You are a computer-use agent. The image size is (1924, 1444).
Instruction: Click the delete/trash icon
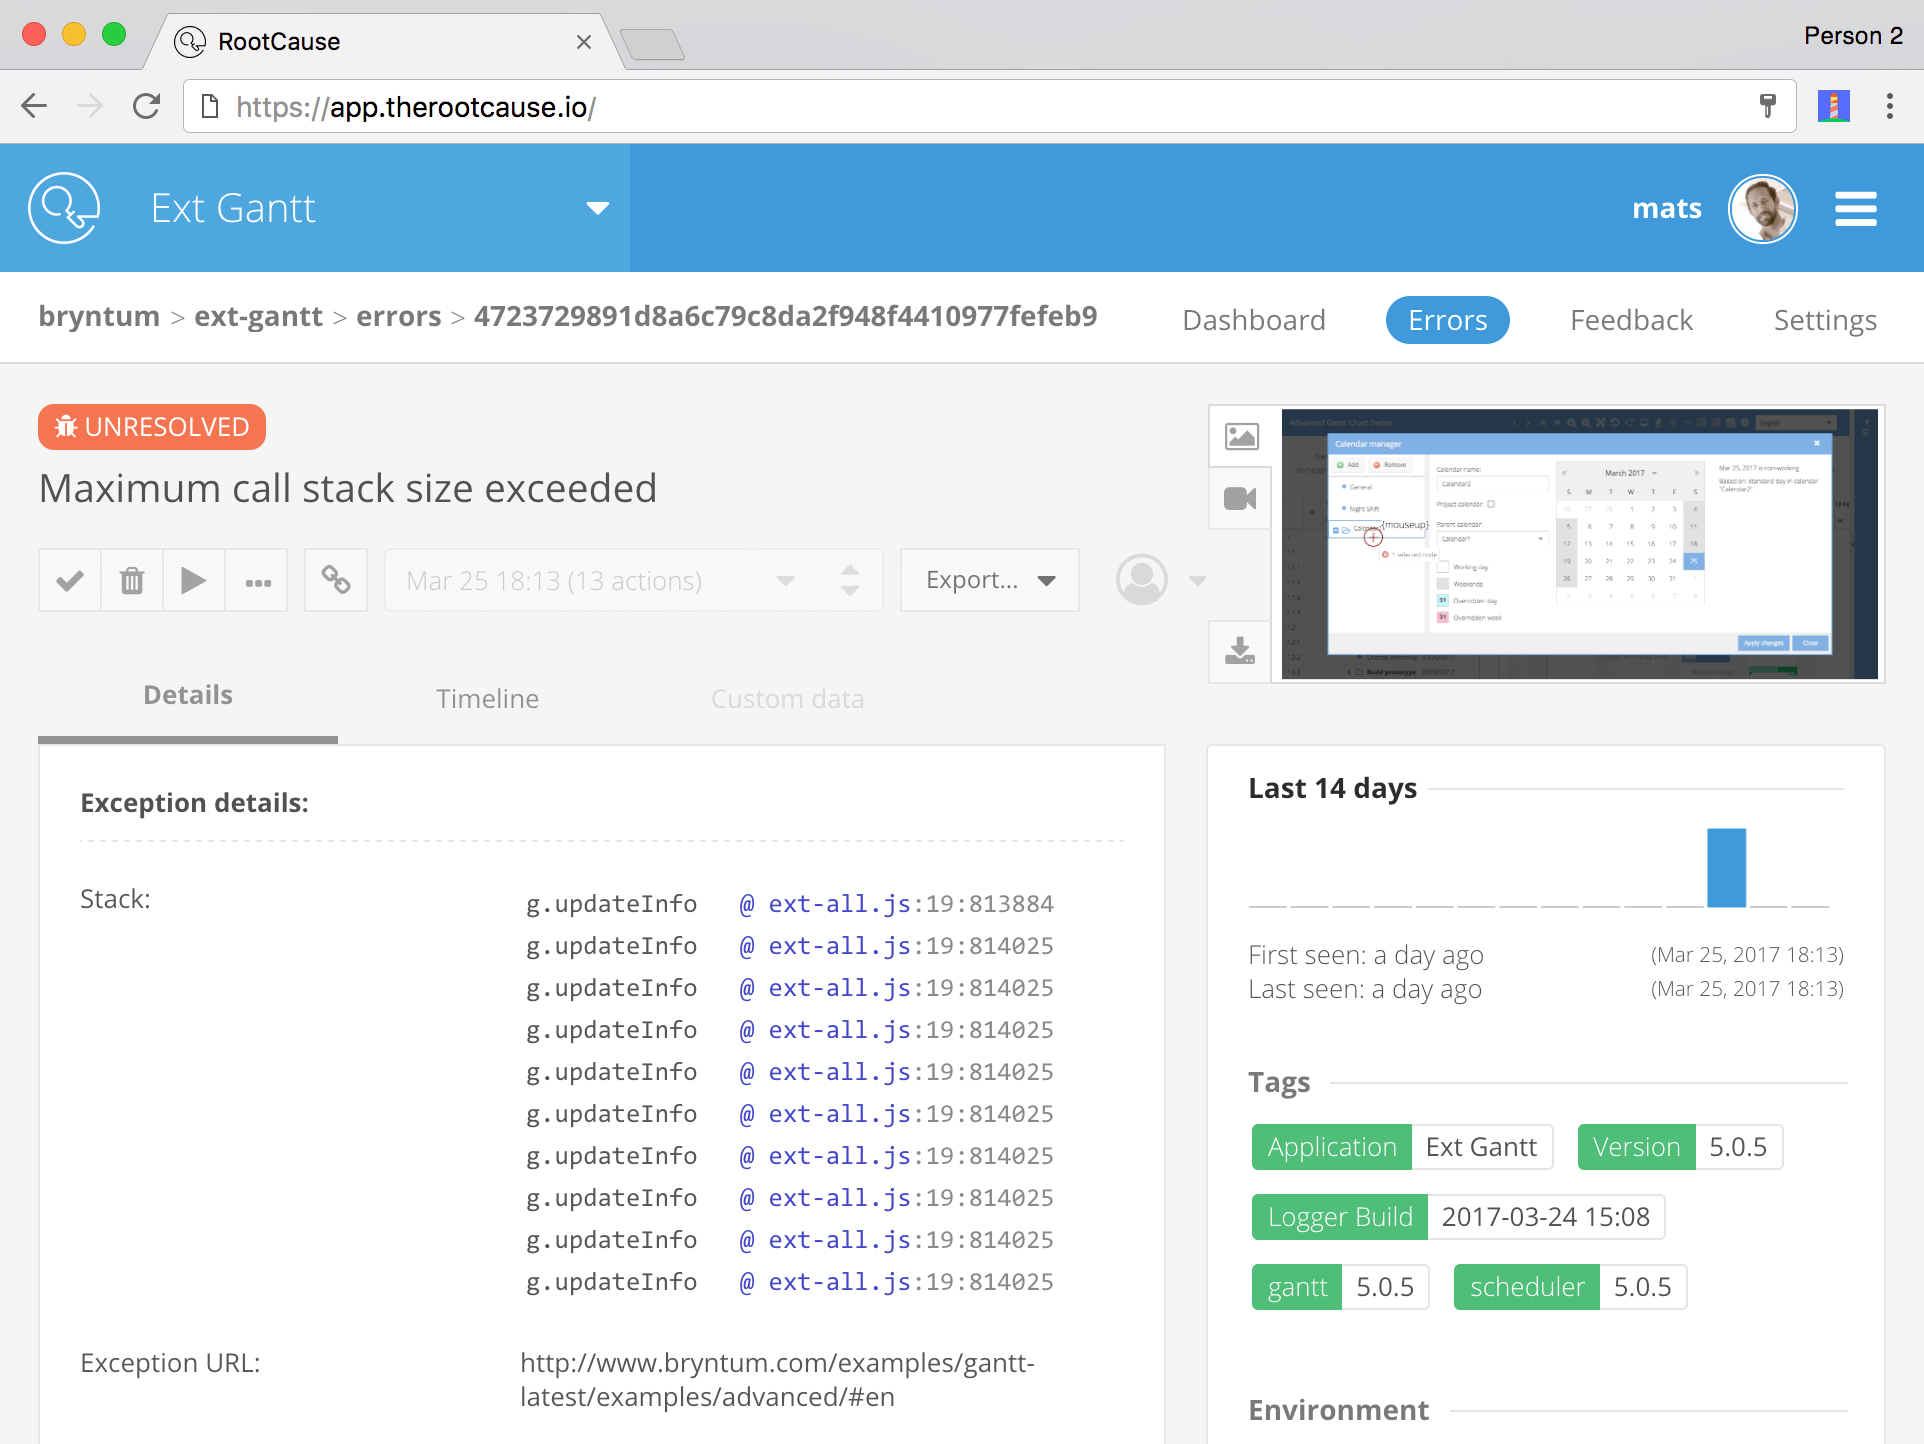tap(132, 581)
